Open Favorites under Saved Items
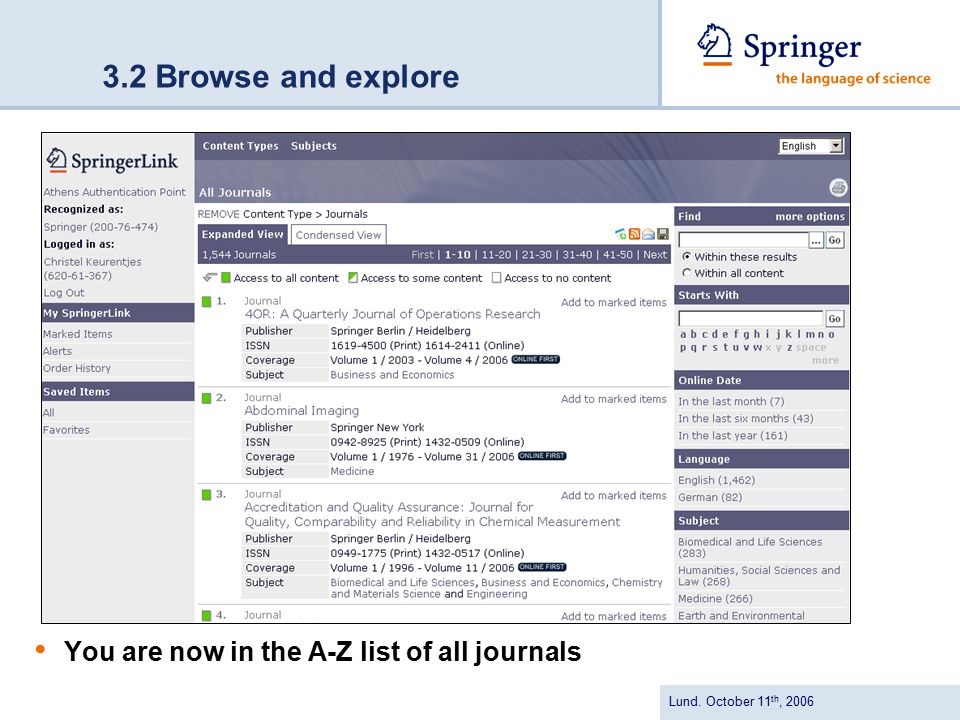 (66, 430)
